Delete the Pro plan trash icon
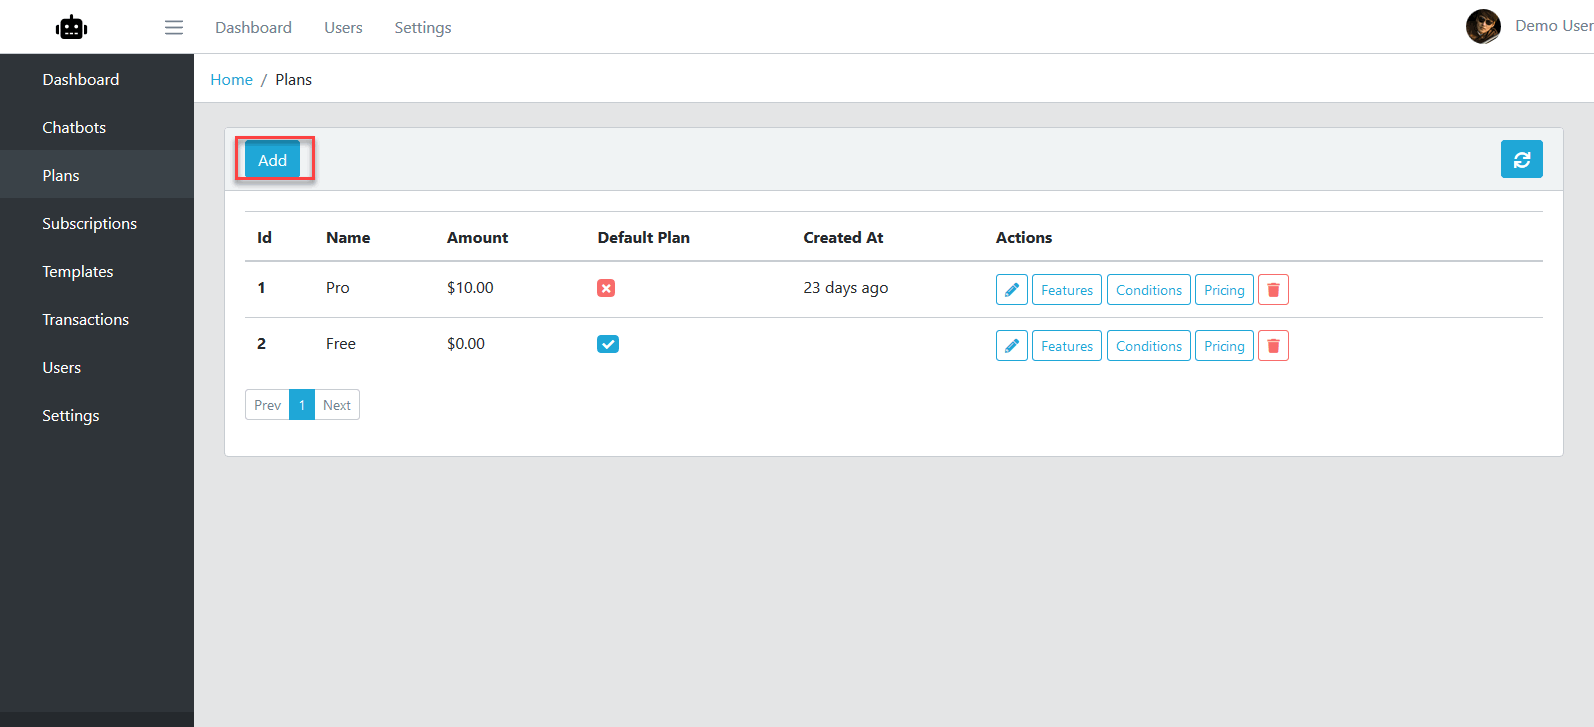Image resolution: width=1594 pixels, height=727 pixels. point(1273,290)
